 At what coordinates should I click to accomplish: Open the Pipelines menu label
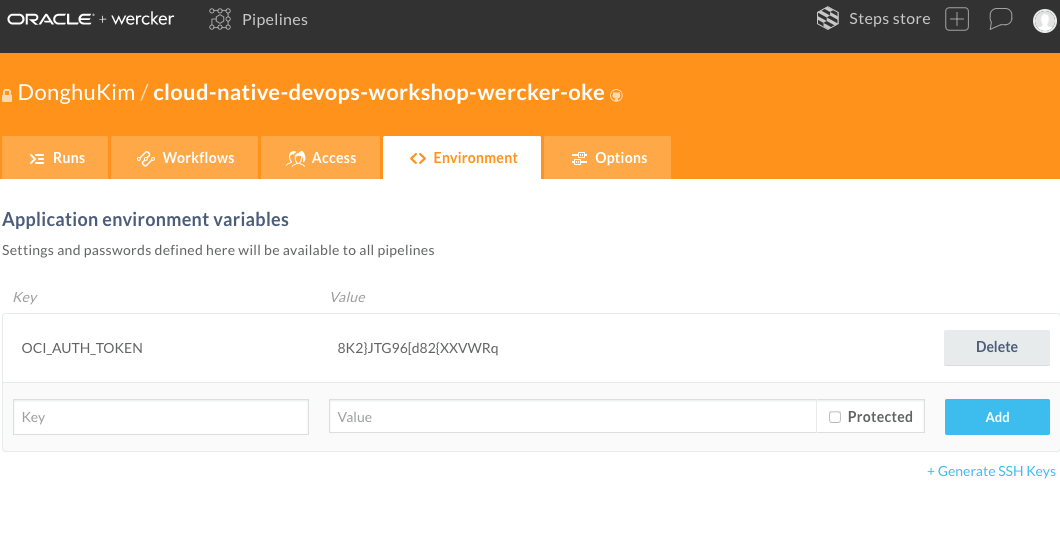pos(274,20)
